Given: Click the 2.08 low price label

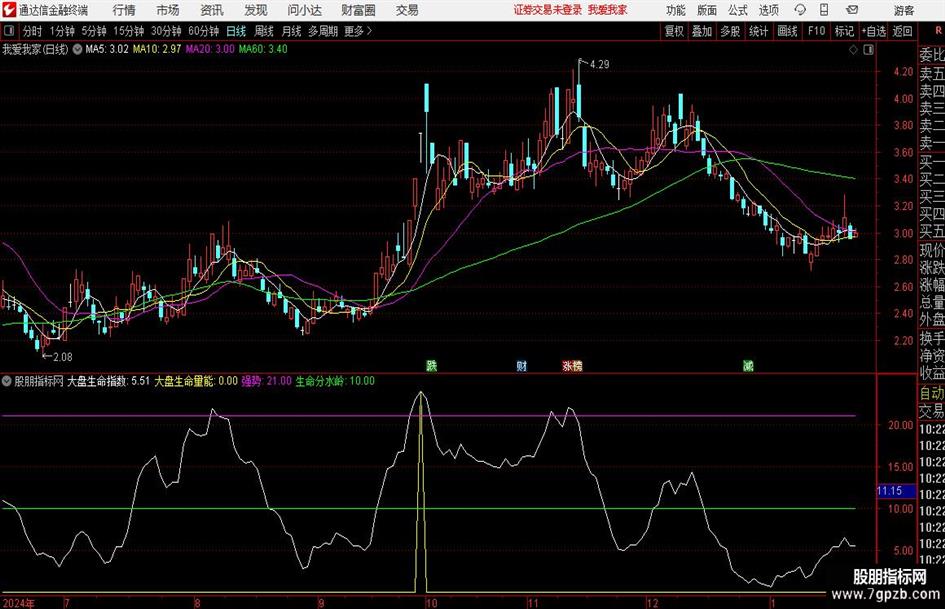Looking at the screenshot, I should [63, 357].
